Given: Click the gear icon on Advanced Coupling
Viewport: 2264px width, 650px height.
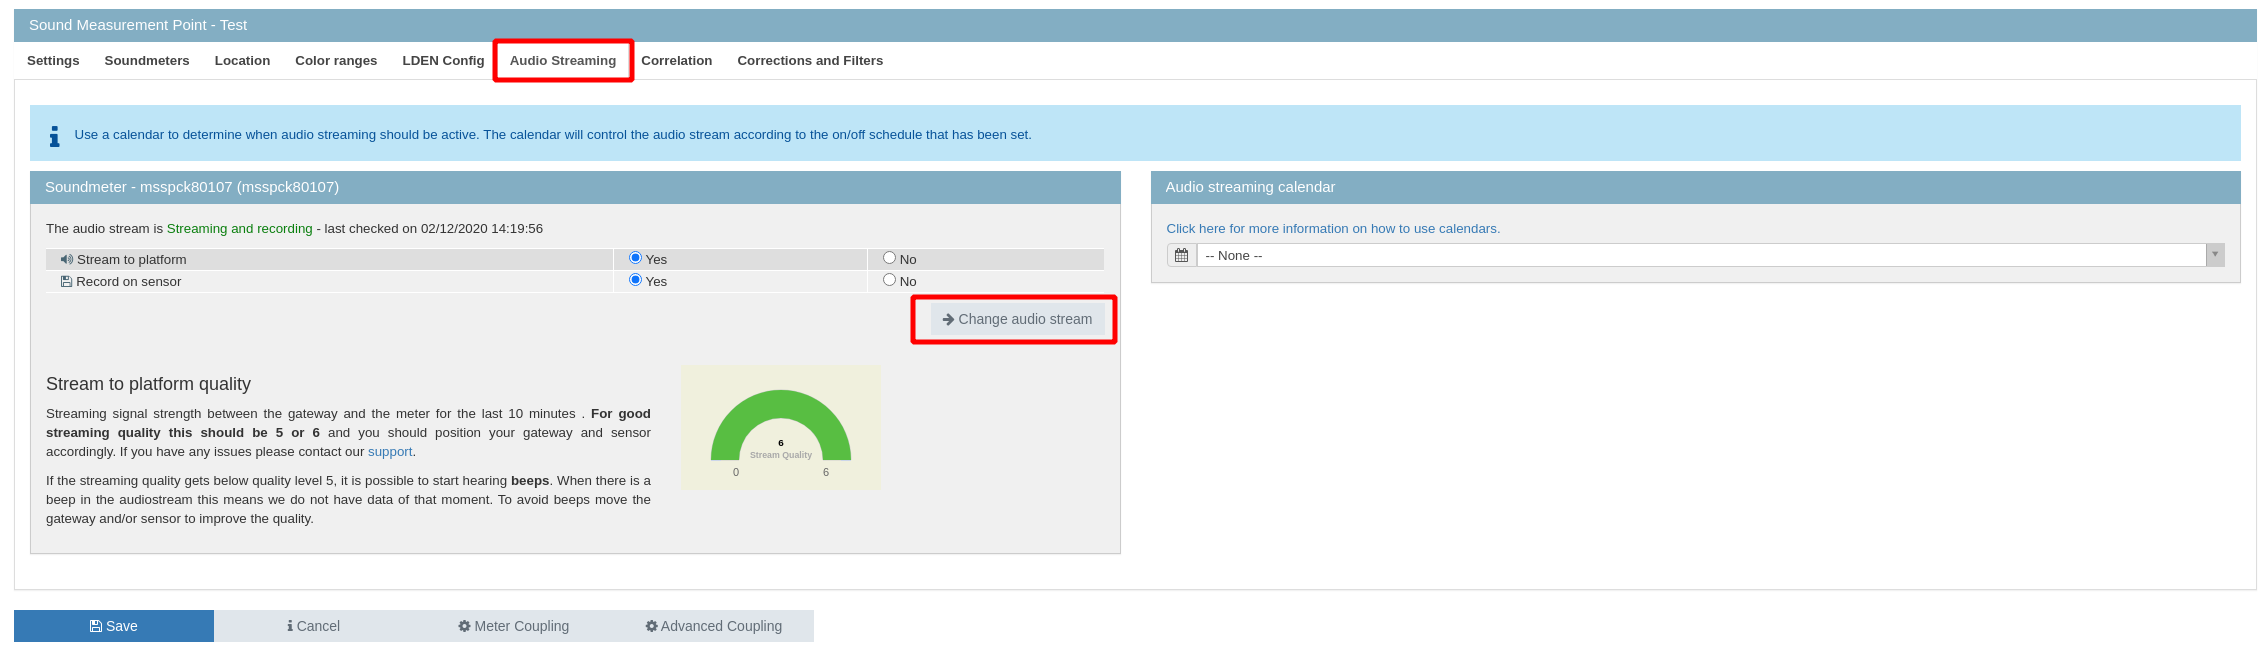Looking at the screenshot, I should (x=651, y=626).
